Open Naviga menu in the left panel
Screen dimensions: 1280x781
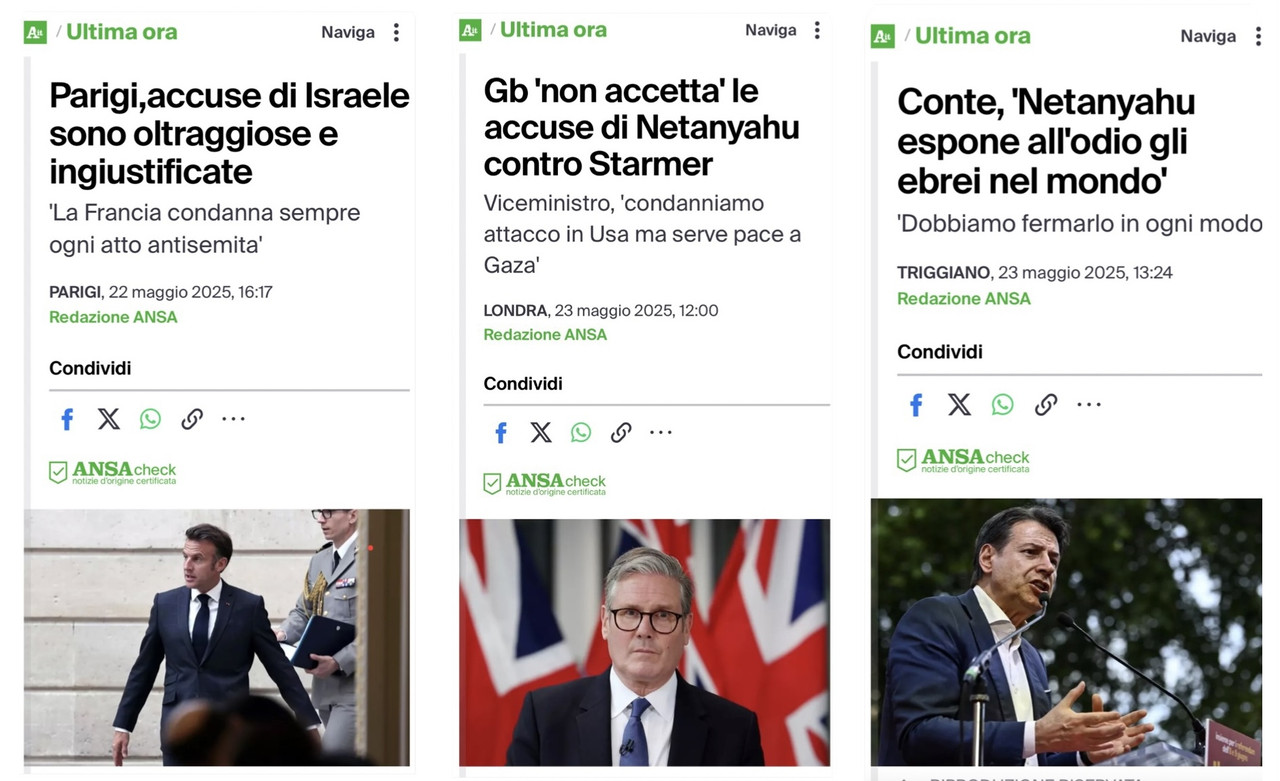pos(348,32)
